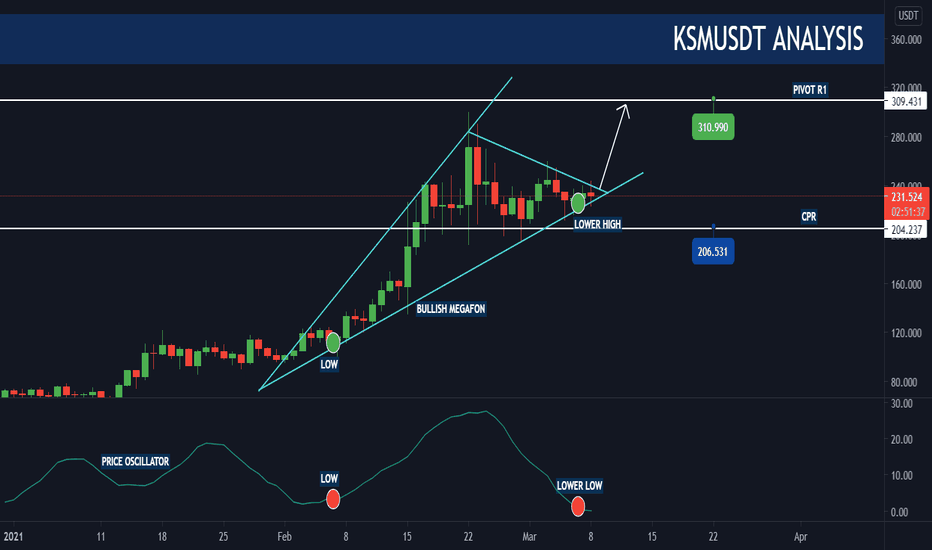Select the LOW label in oscillator pane
932x550 pixels.
(329, 479)
